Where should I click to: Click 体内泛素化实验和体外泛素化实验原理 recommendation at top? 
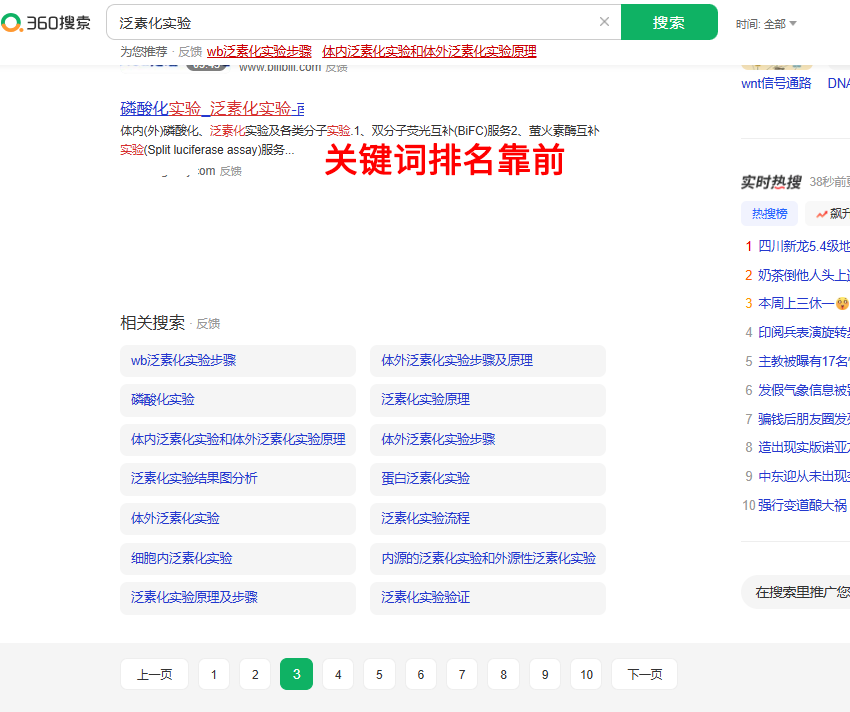(x=429, y=51)
